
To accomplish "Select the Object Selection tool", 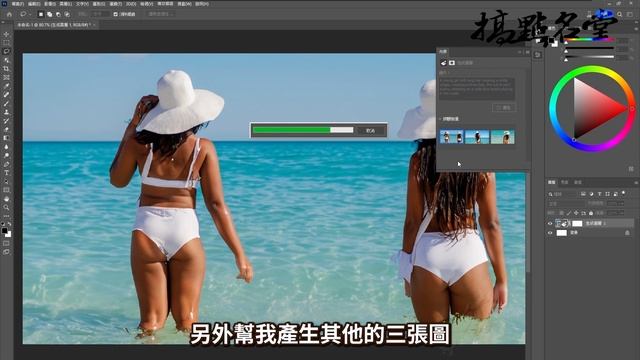I will click(x=6, y=60).
